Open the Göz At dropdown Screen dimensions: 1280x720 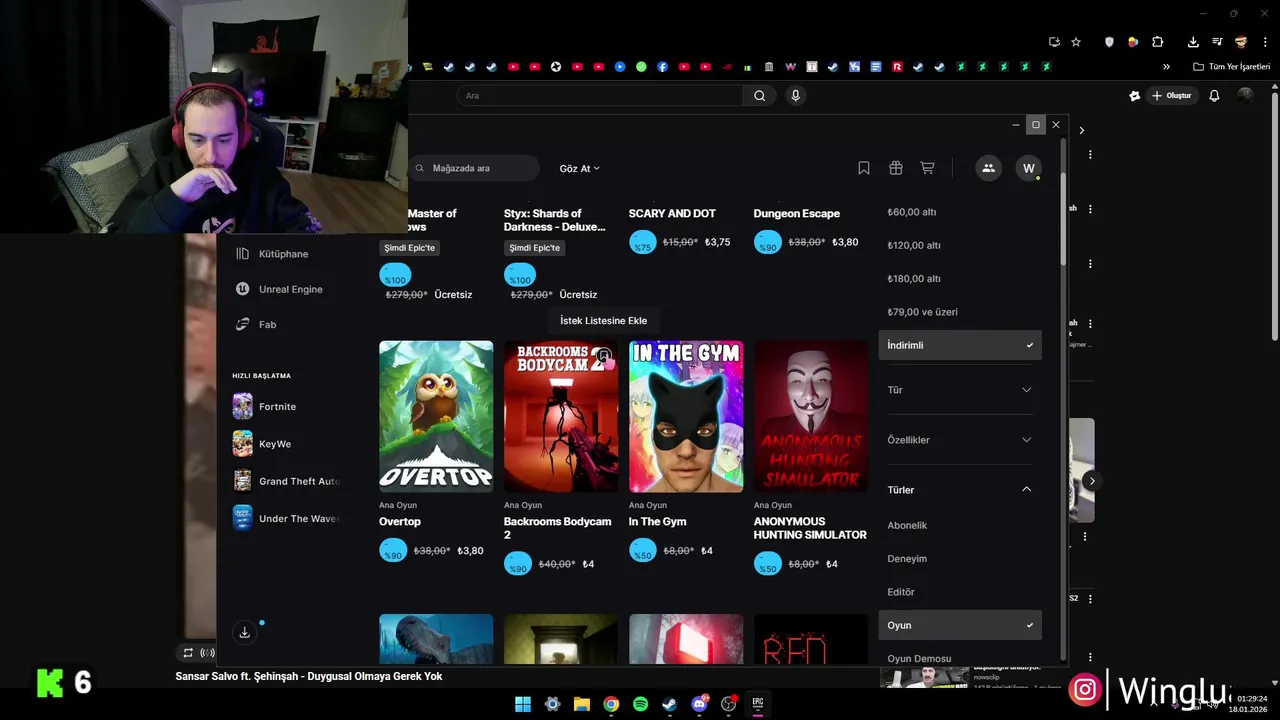click(x=579, y=168)
